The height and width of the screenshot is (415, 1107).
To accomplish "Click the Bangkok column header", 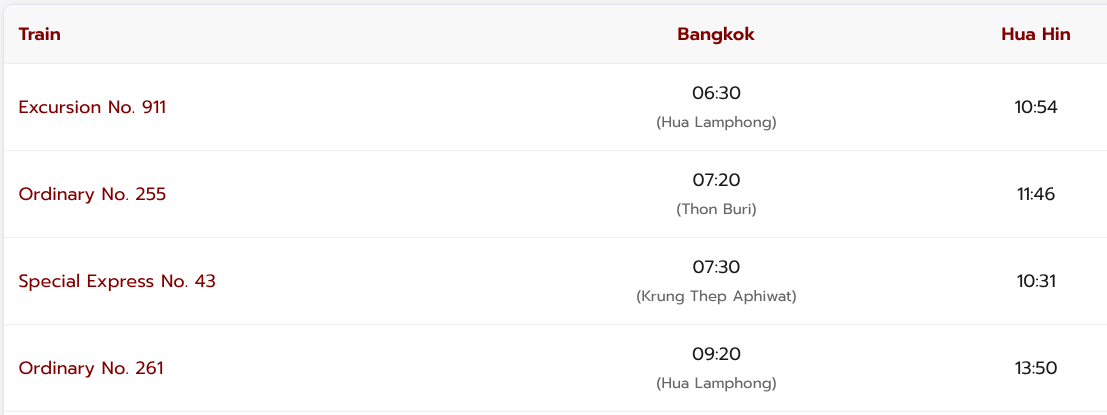I will (716, 34).
